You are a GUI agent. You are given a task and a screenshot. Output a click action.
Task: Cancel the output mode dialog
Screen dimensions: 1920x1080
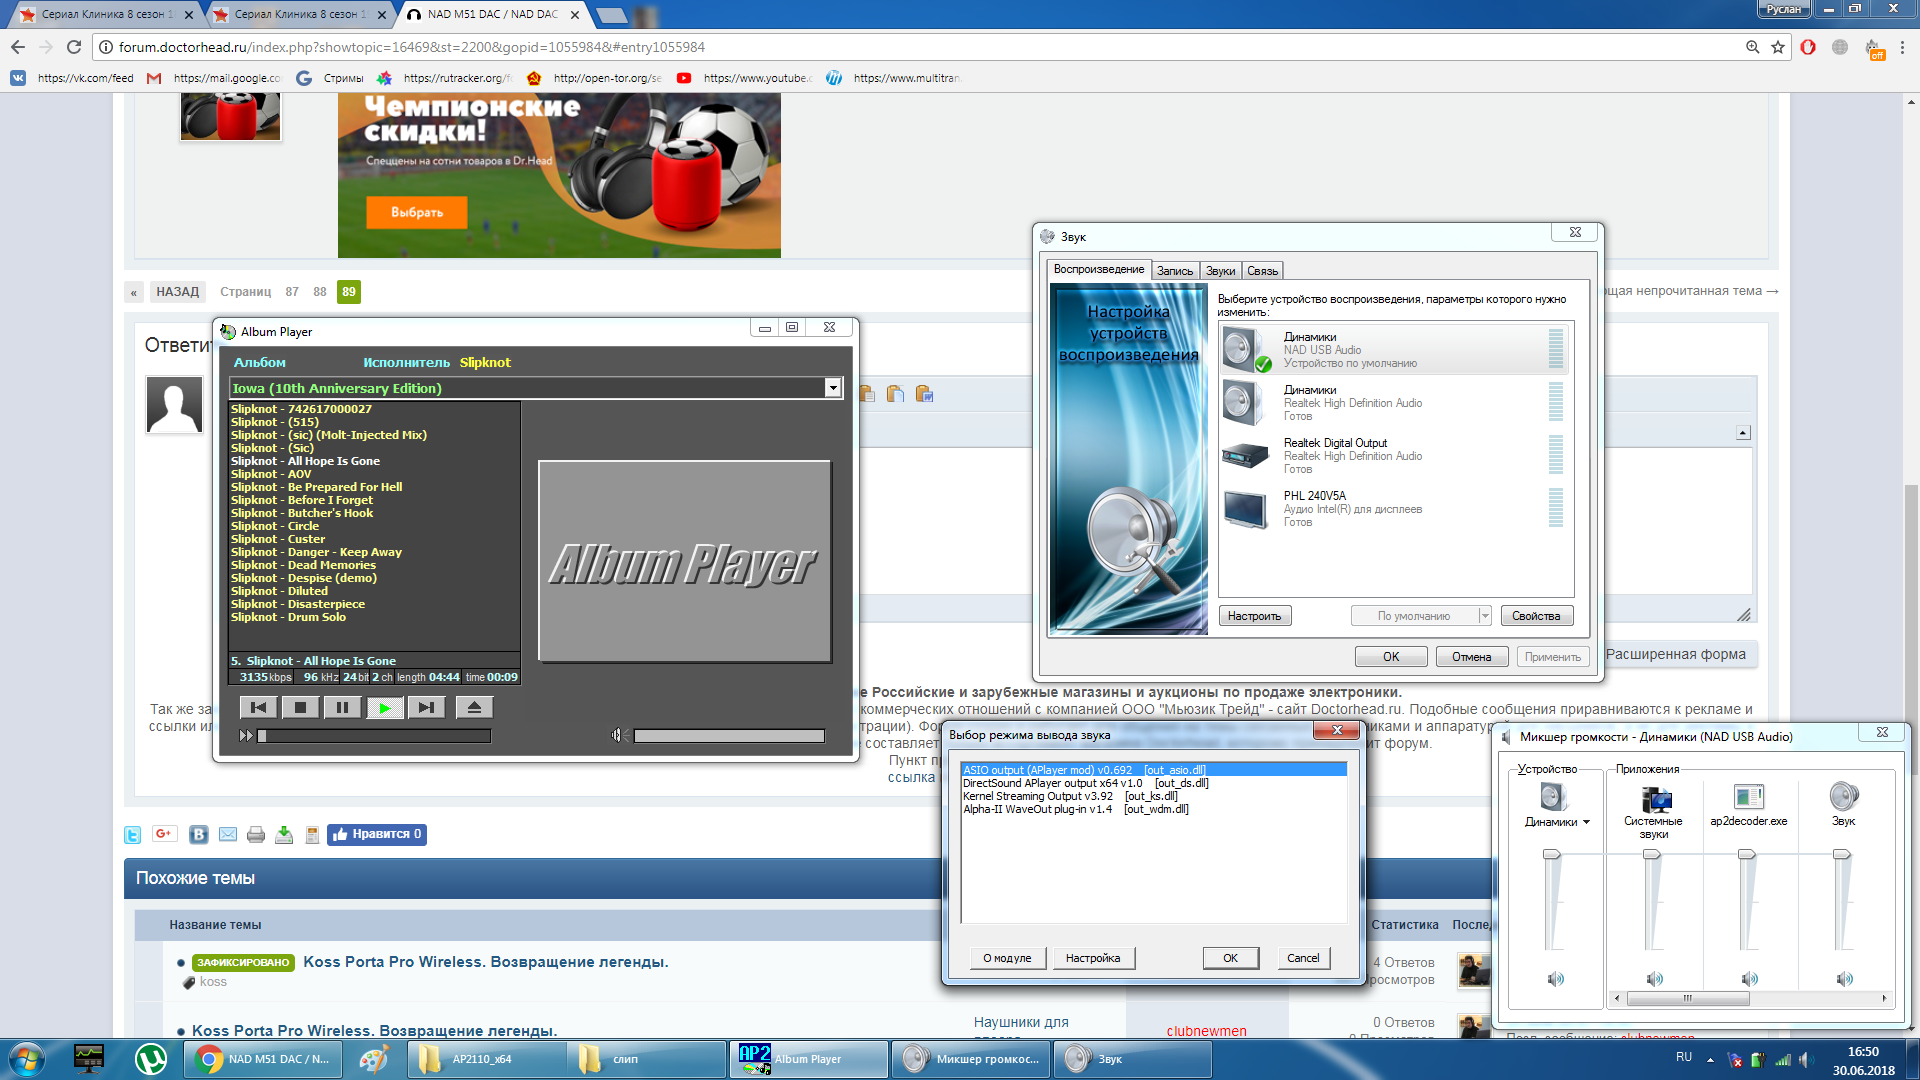coord(1303,958)
